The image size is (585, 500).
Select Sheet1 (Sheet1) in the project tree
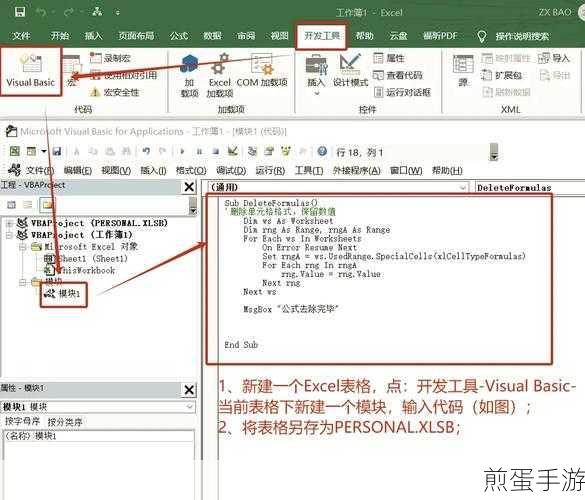pyautogui.click(x=85, y=259)
